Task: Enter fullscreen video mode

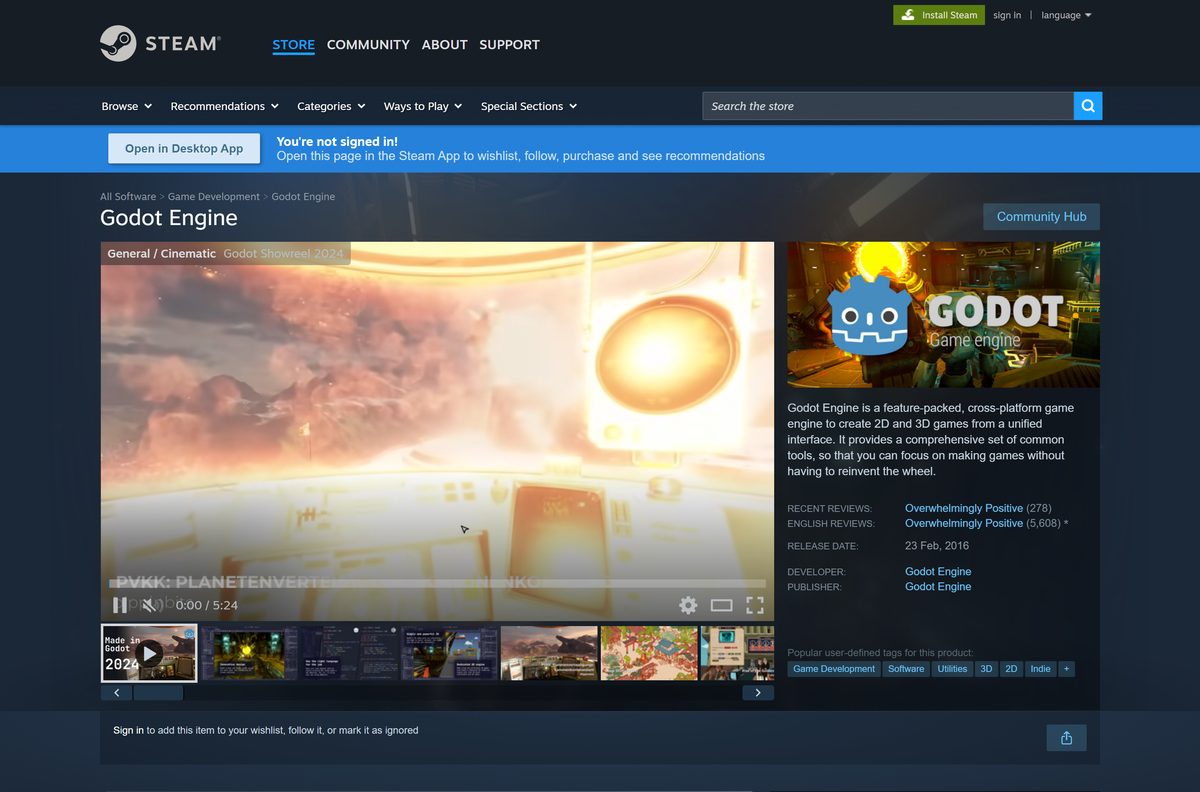Action: (x=755, y=605)
